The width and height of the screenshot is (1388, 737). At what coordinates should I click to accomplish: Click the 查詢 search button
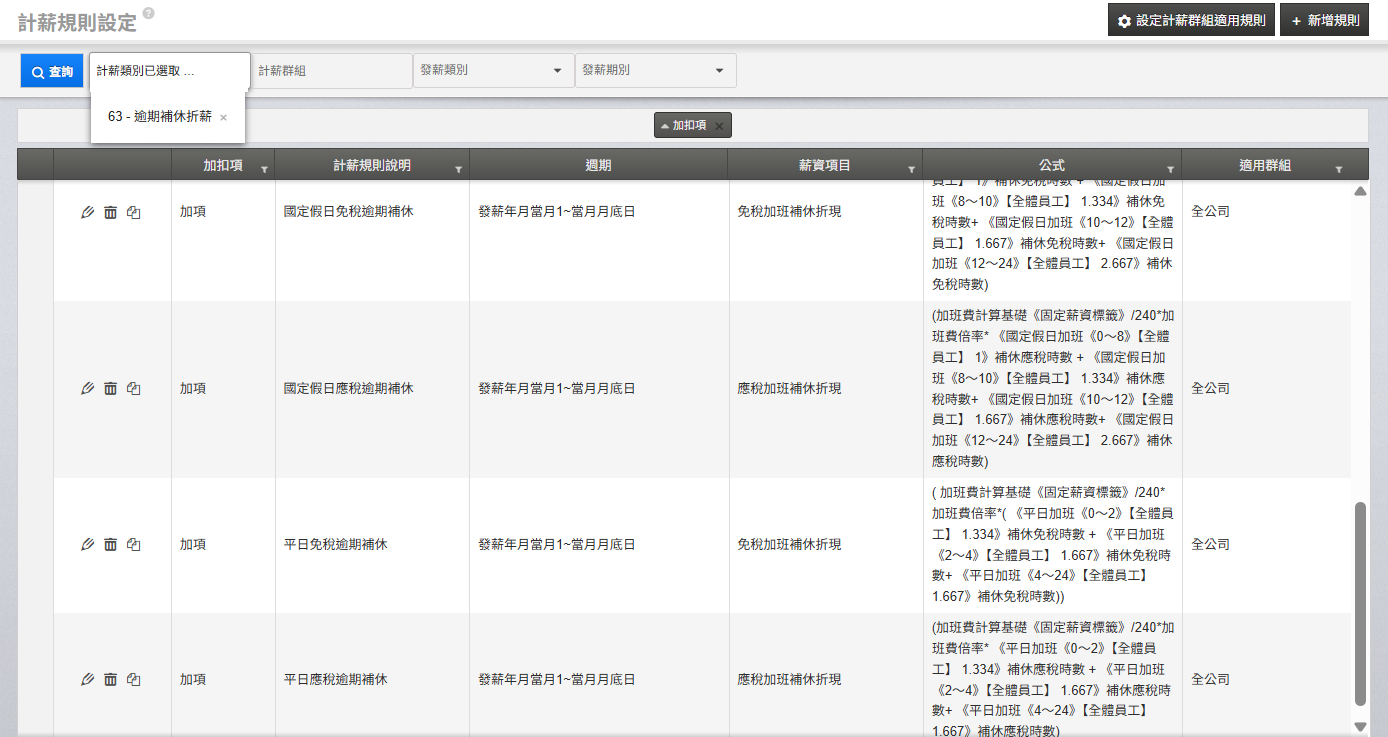(52, 71)
